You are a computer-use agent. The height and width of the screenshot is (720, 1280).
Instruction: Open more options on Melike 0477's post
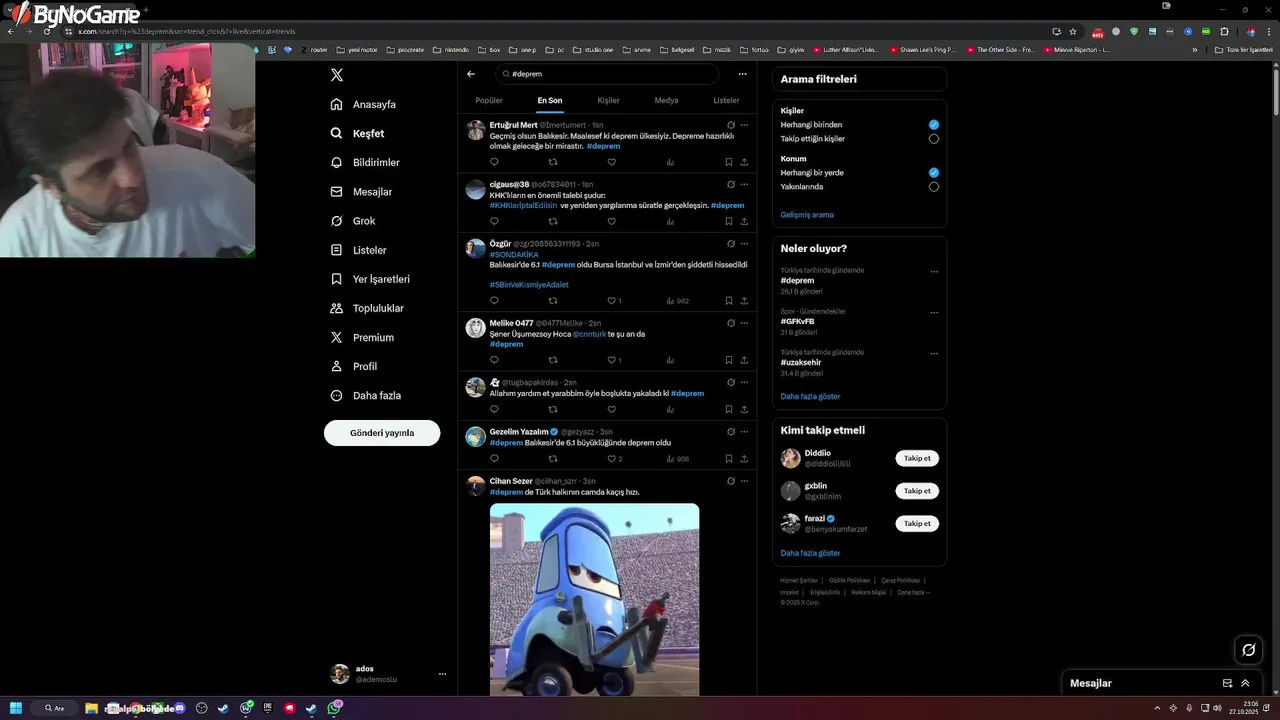(x=744, y=323)
